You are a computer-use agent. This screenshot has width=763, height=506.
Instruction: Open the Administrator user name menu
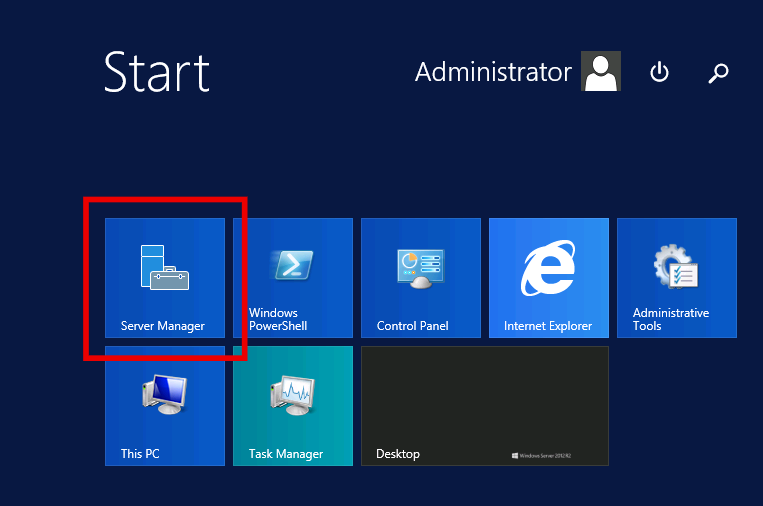click(493, 72)
